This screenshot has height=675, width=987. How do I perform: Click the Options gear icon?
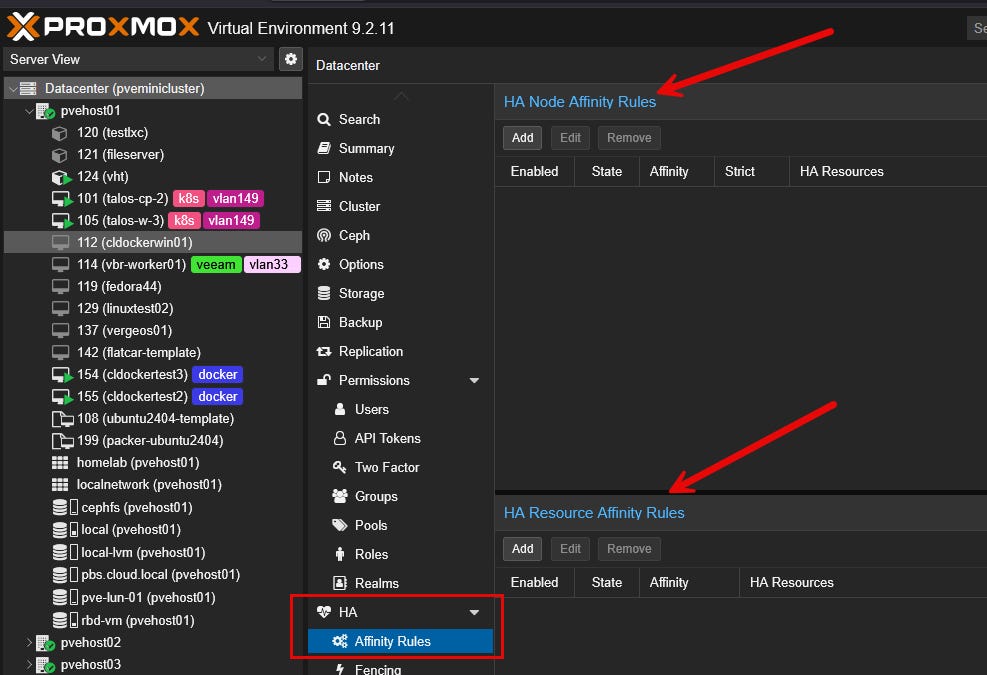(x=324, y=264)
